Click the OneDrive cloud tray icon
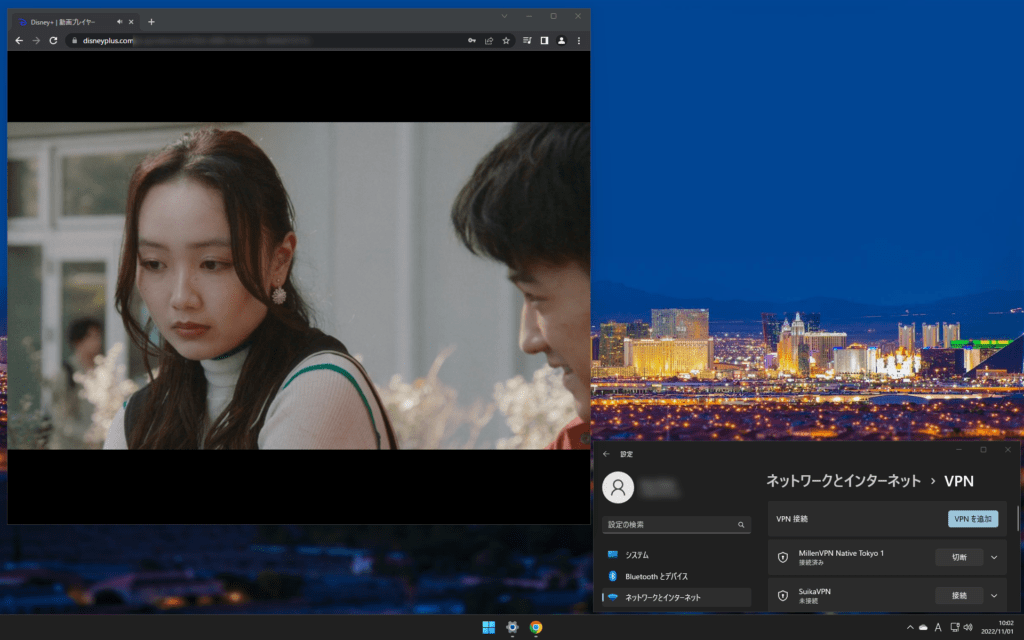The width and height of the screenshot is (1024, 640). (923, 628)
